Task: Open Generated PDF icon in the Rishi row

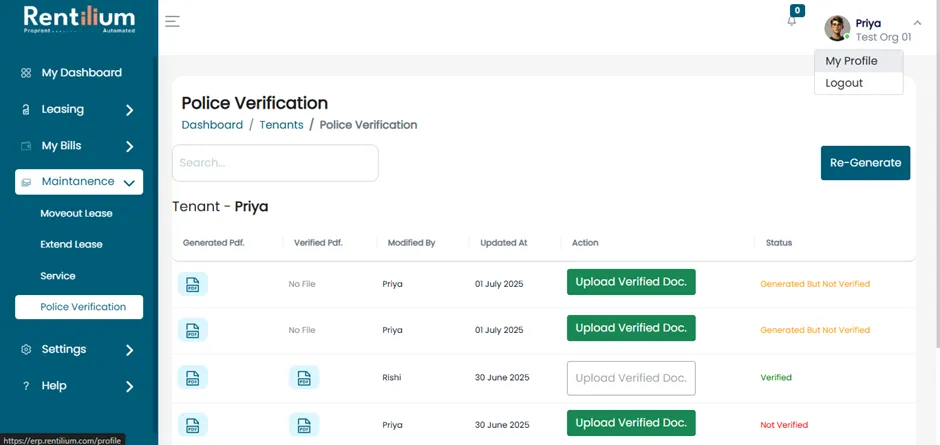Action: point(192,378)
